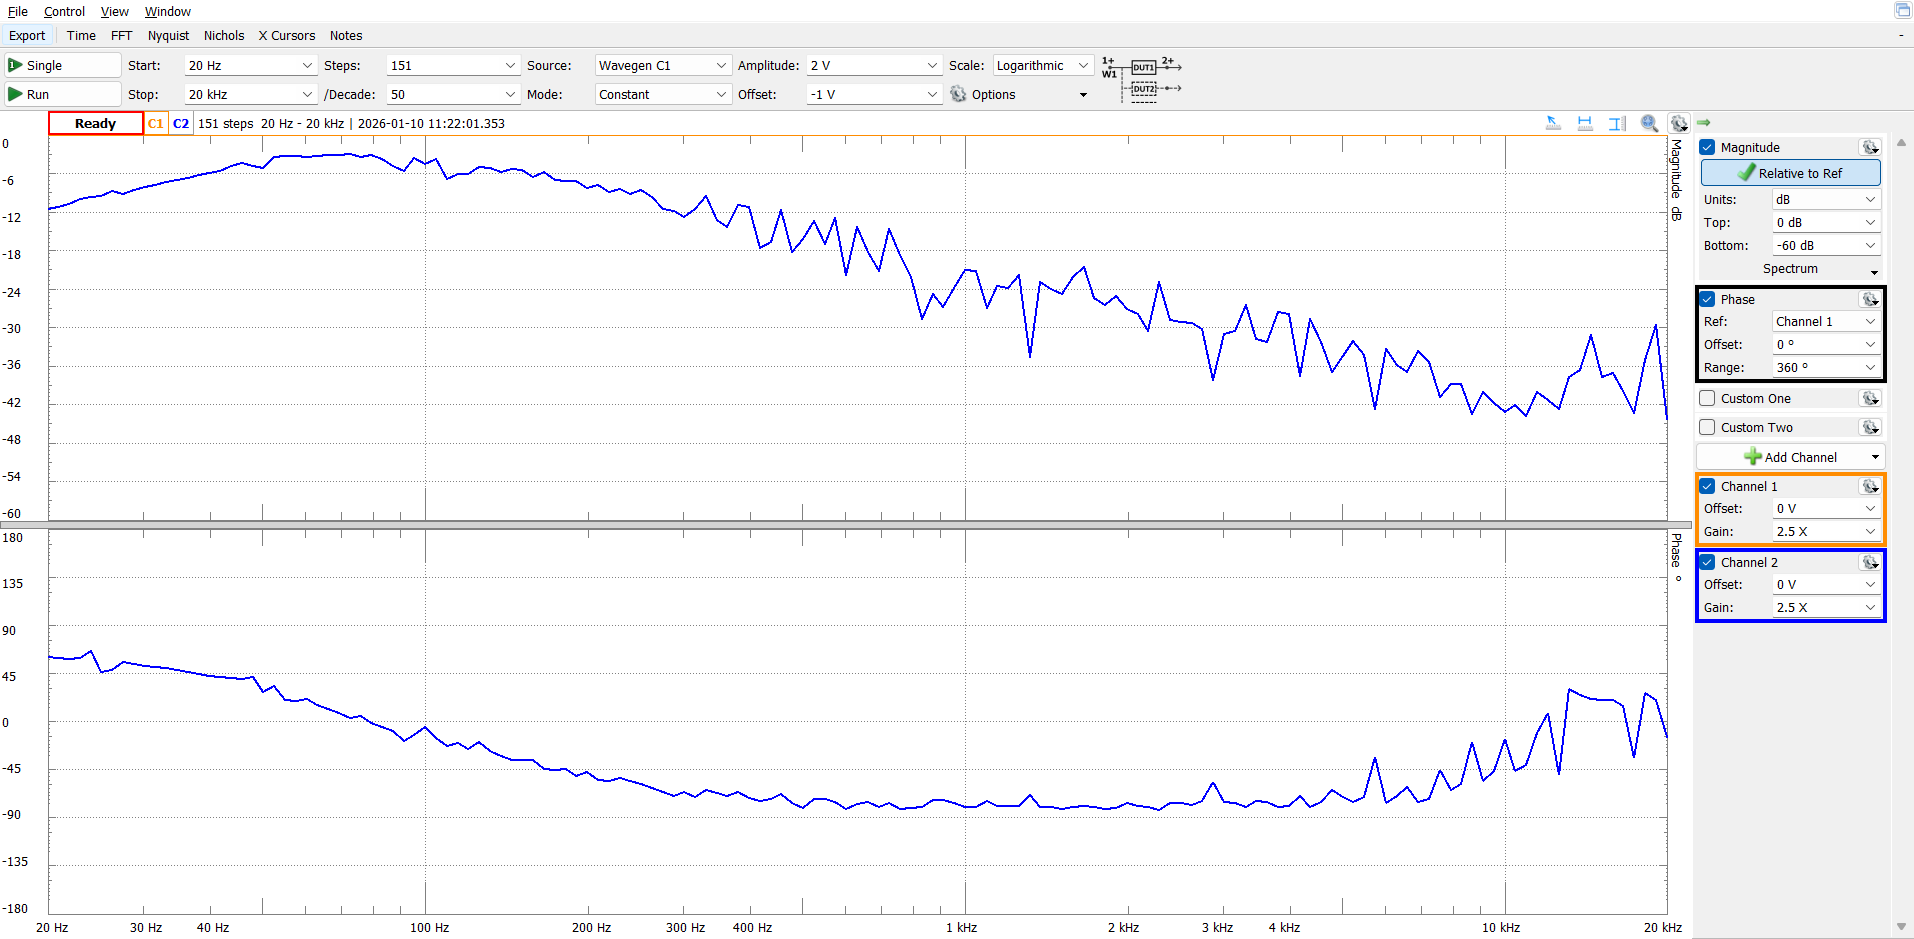The height and width of the screenshot is (939, 1914).
Task: Click the green arrow icon above the side panel
Action: [x=1704, y=123]
